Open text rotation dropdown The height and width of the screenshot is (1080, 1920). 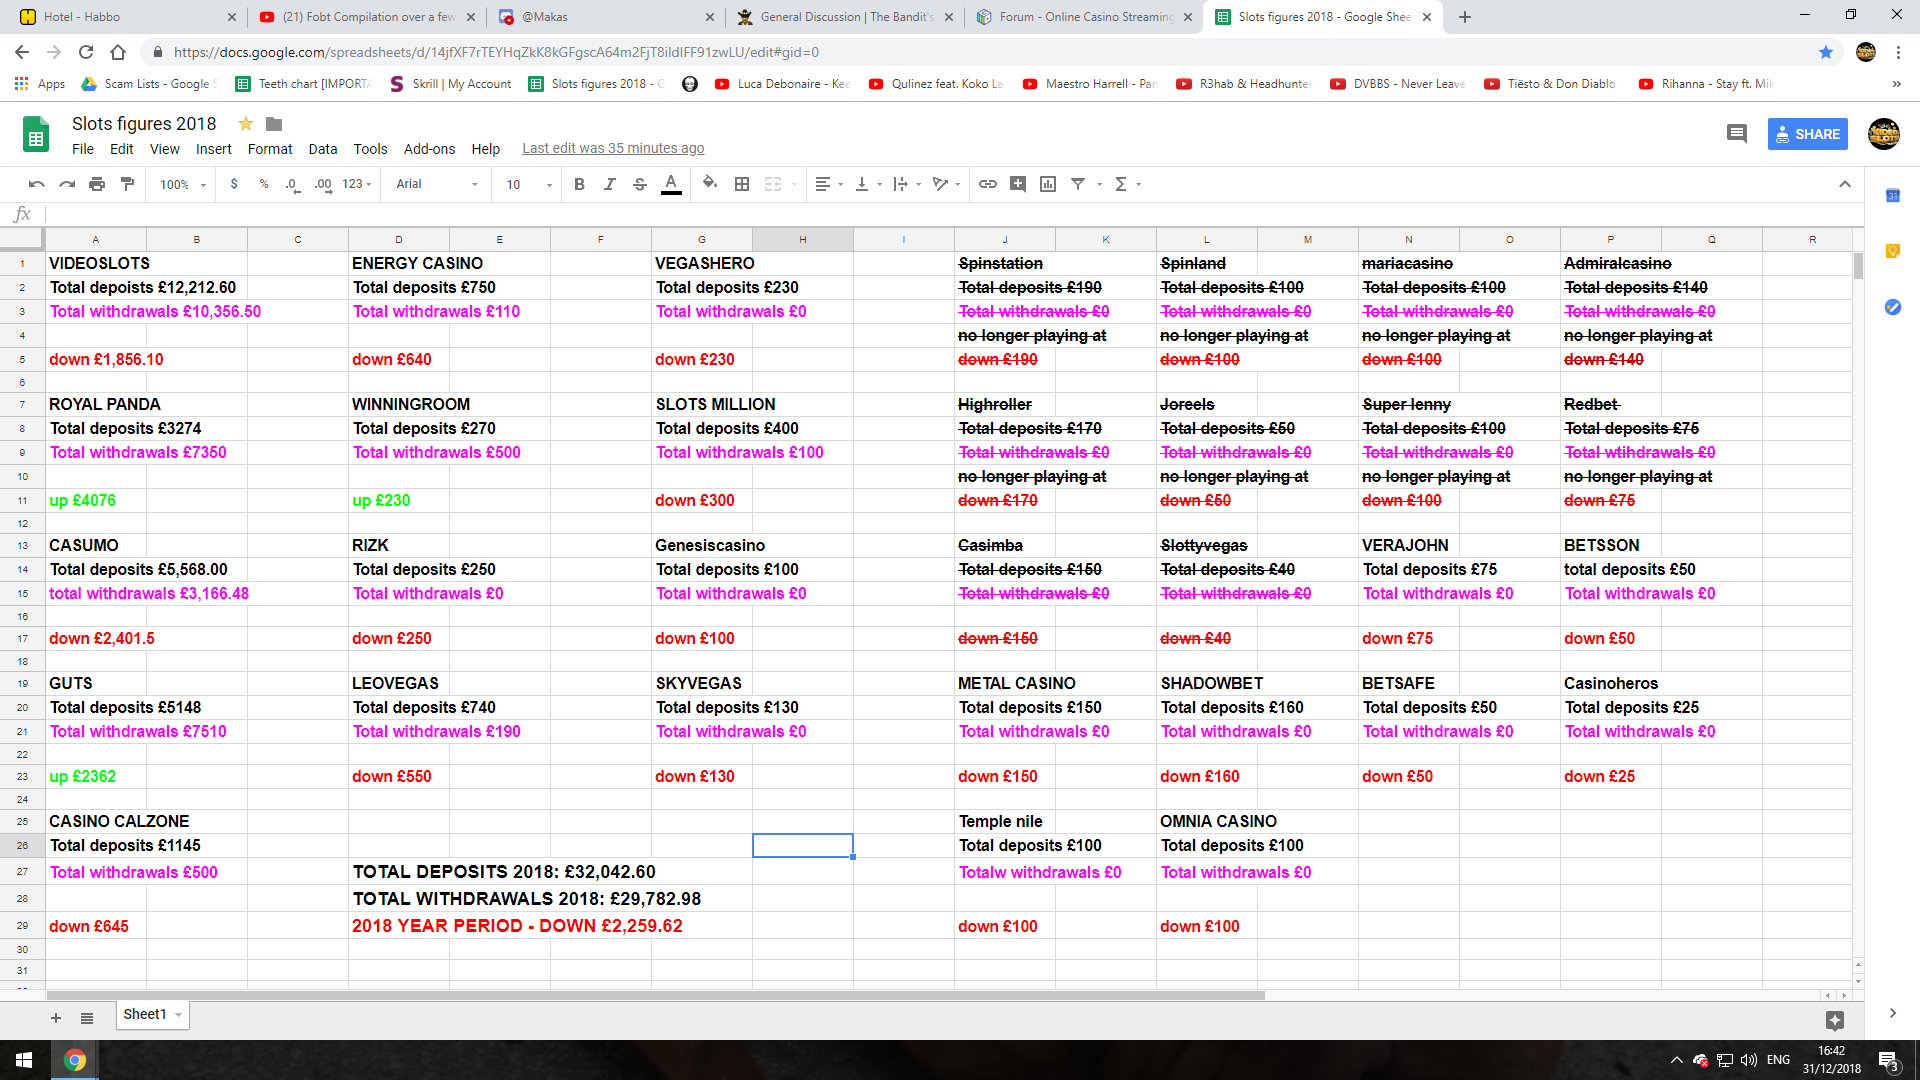coord(946,184)
